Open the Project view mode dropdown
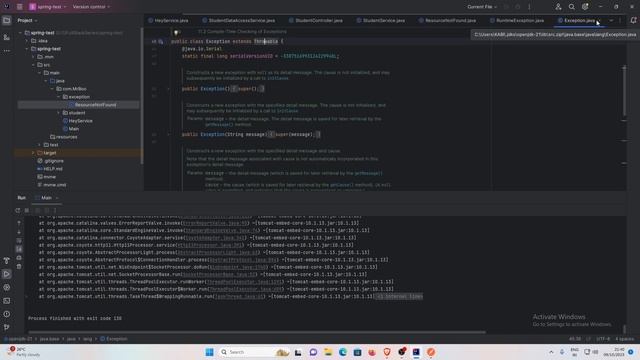 27,20
